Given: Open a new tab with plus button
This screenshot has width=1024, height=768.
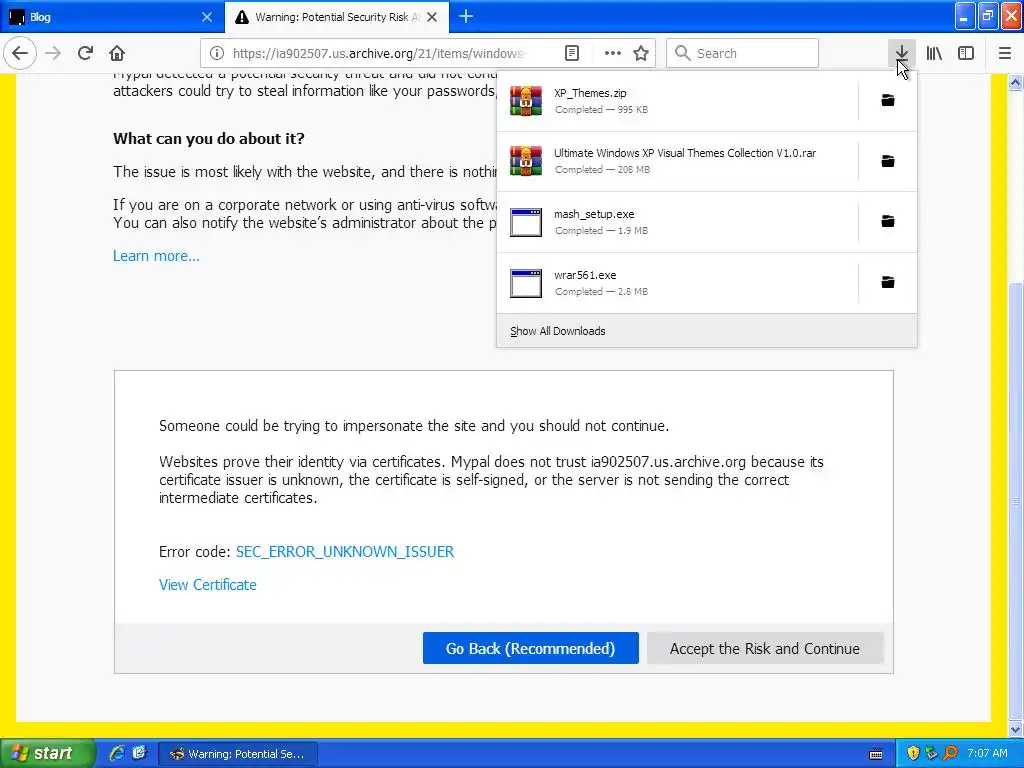Looking at the screenshot, I should (x=466, y=16).
